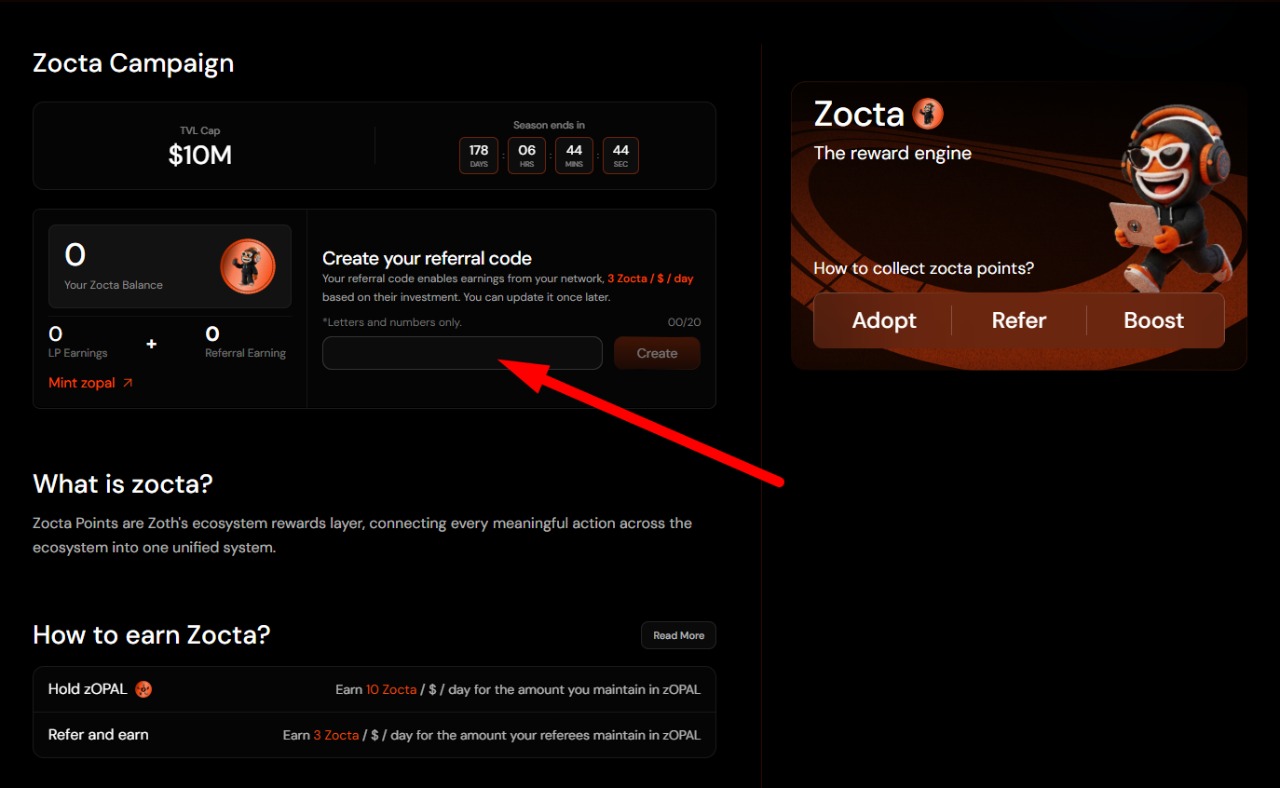Click the 44 MINS countdown box
Image resolution: width=1280 pixels, height=788 pixels.
click(x=574, y=156)
